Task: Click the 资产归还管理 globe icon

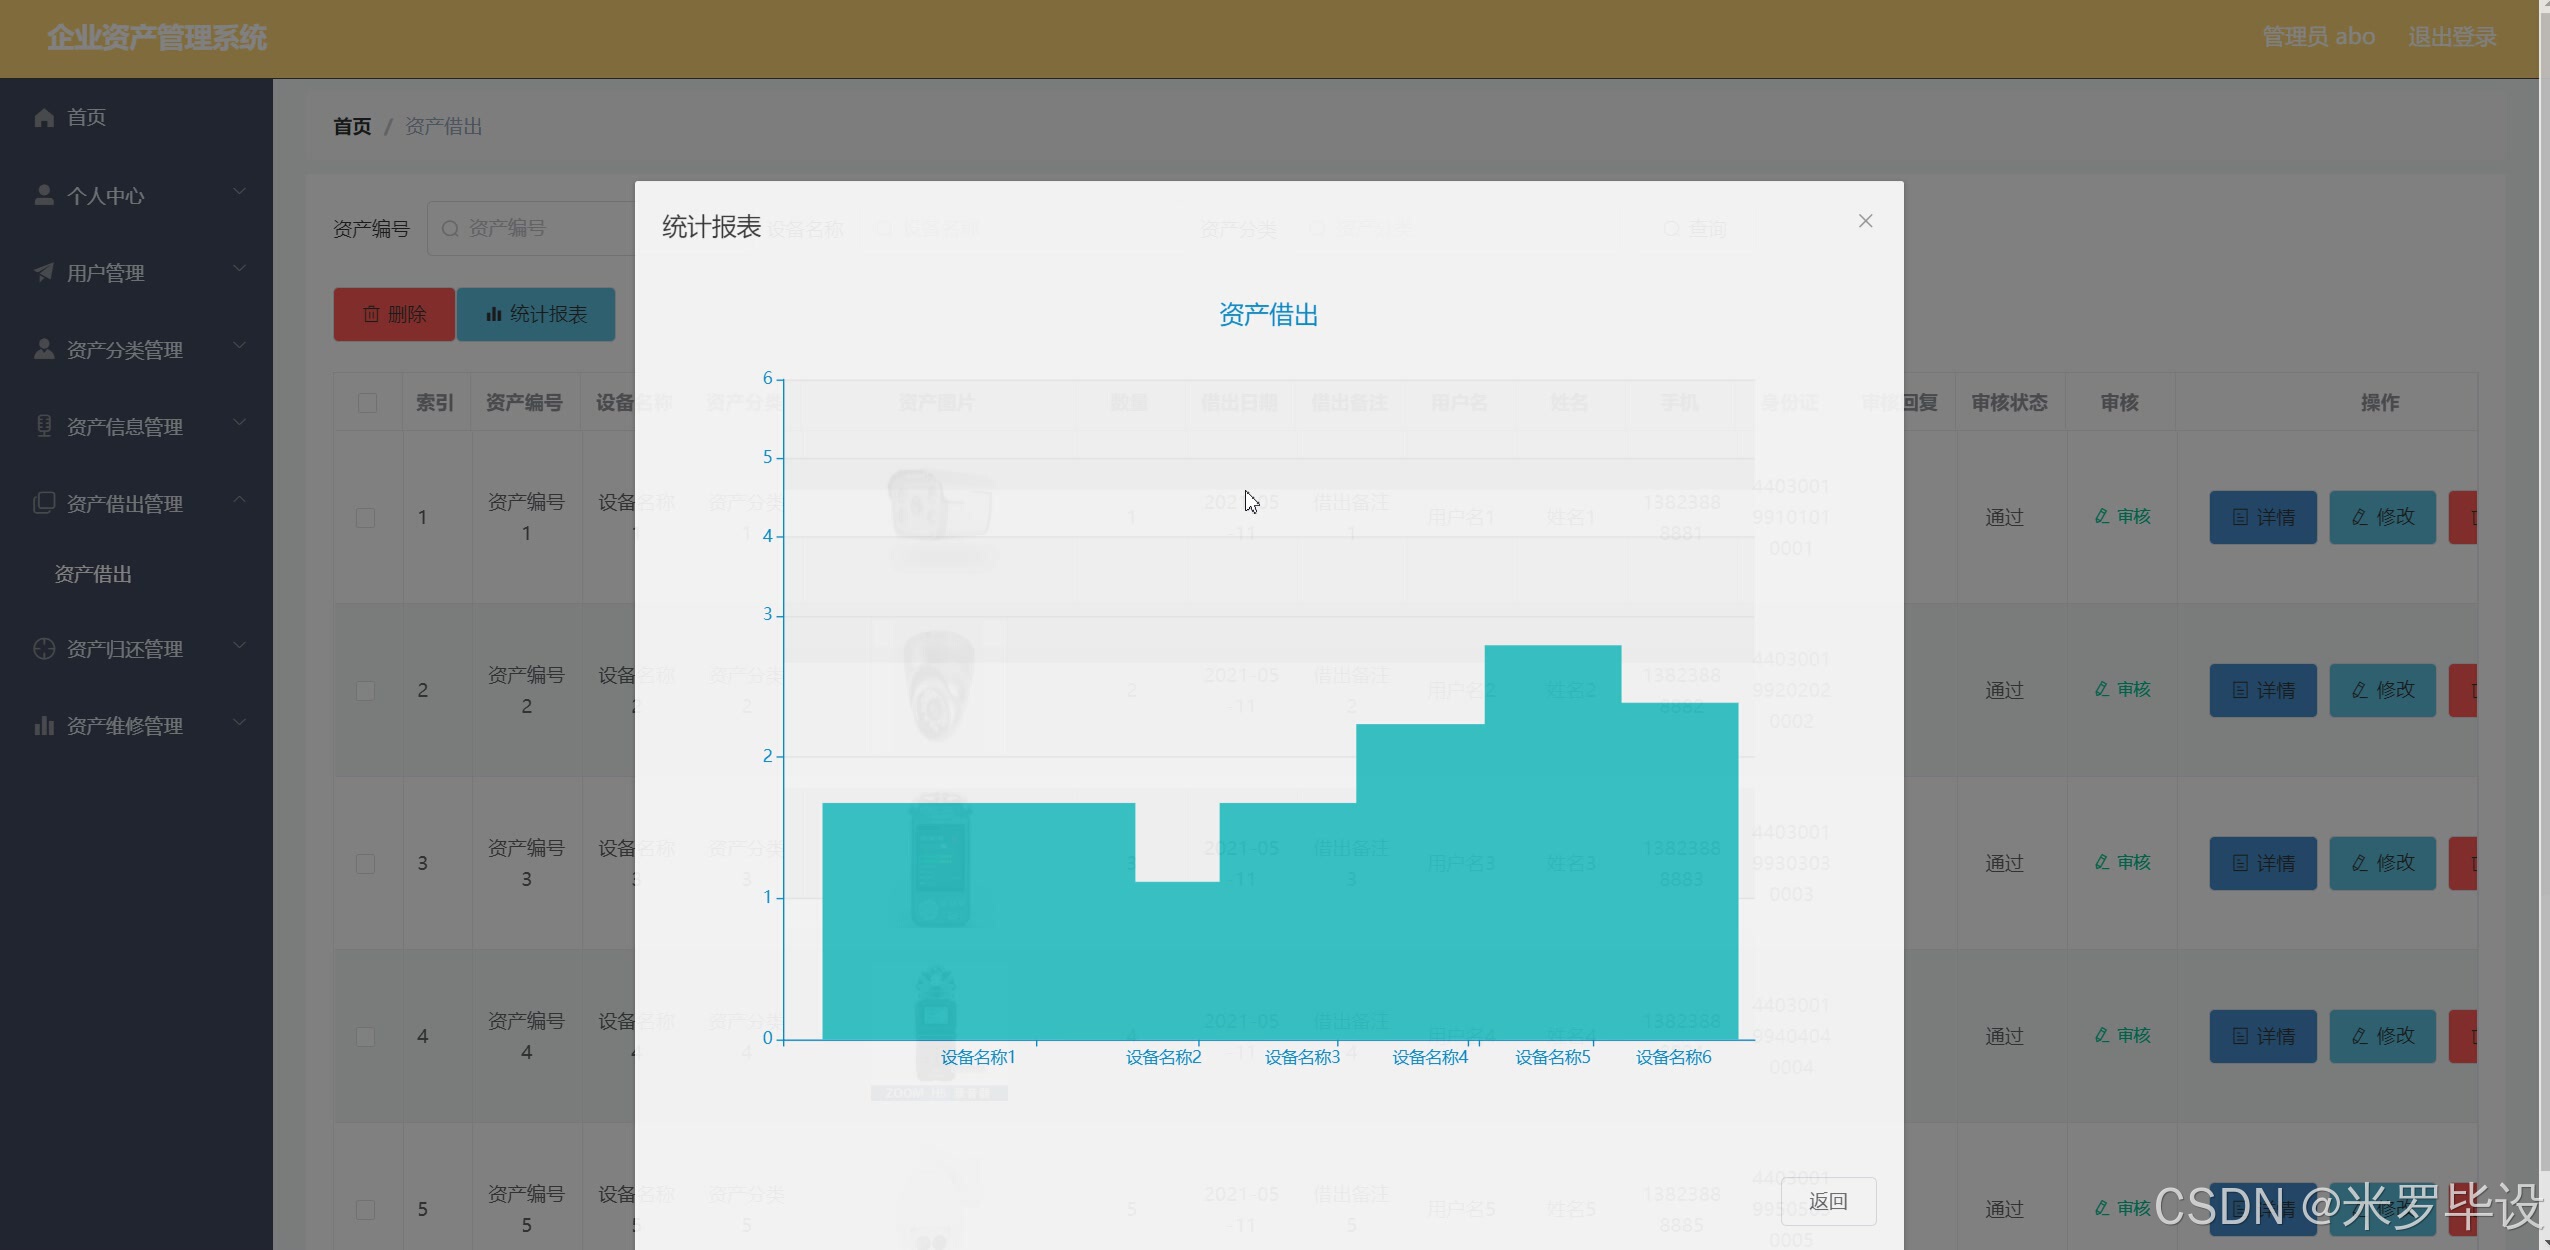Action: [44, 648]
